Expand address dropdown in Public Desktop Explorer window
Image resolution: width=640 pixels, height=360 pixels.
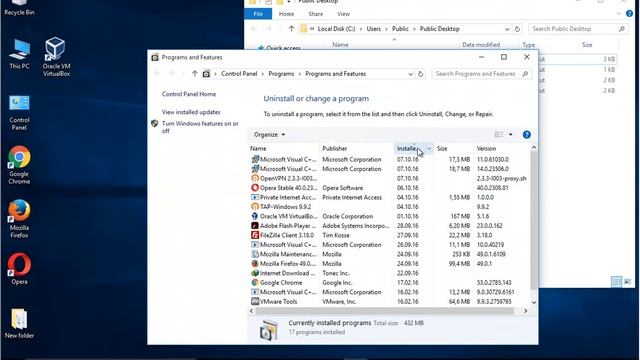[507, 29]
